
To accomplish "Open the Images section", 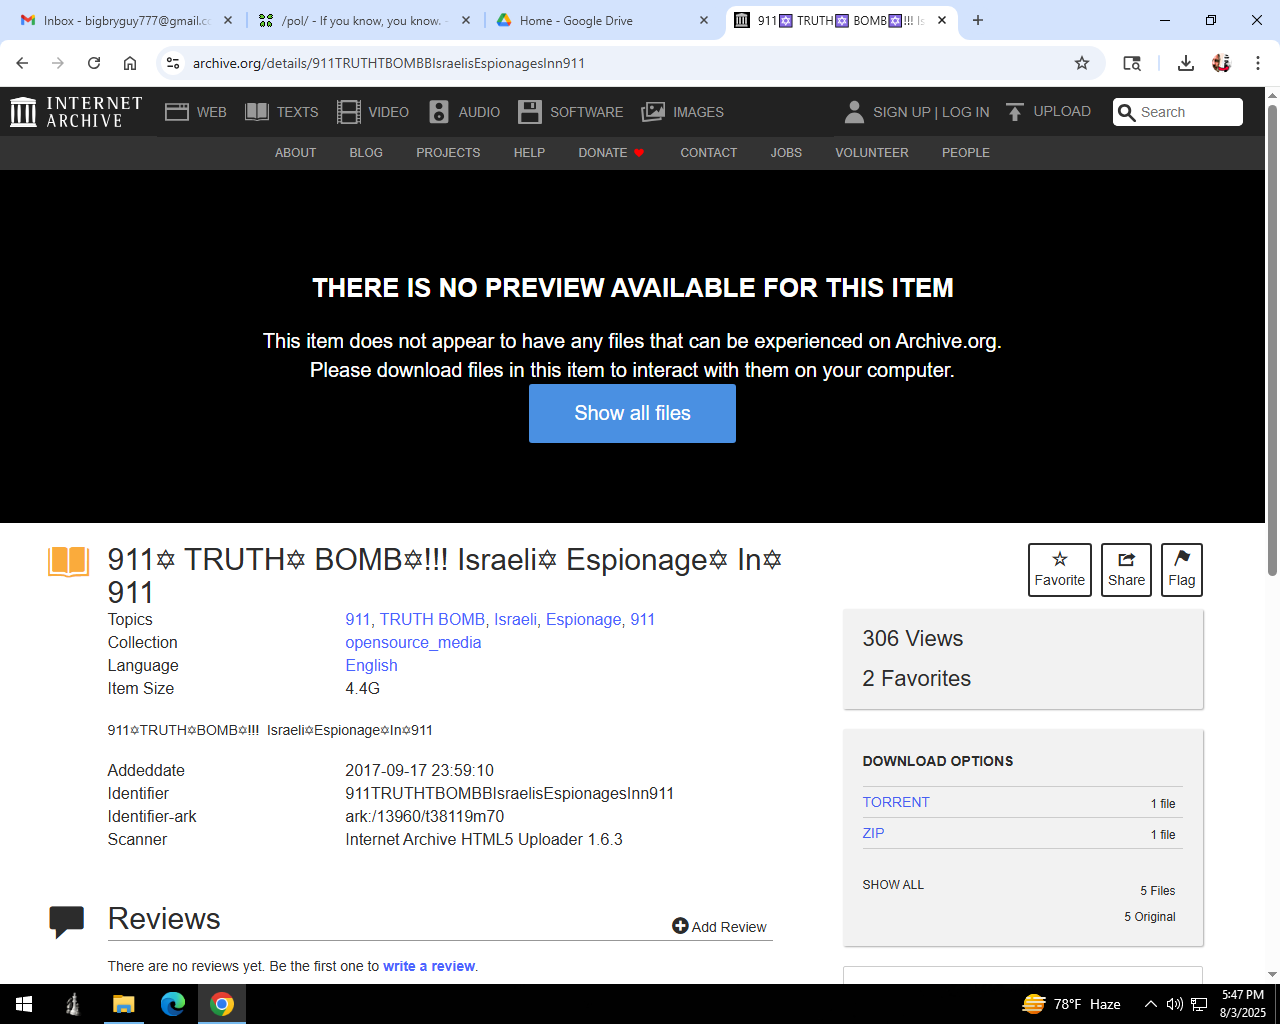I will [x=683, y=112].
